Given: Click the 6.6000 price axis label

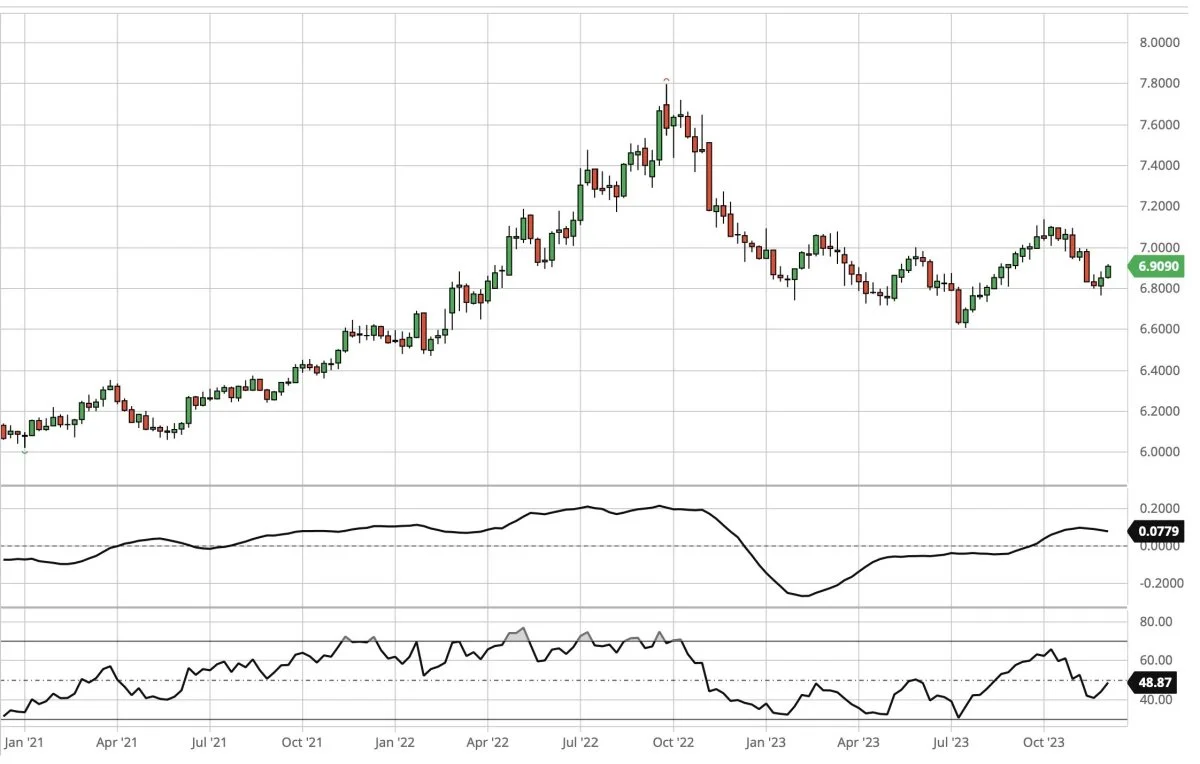Looking at the screenshot, I should tap(1159, 329).
